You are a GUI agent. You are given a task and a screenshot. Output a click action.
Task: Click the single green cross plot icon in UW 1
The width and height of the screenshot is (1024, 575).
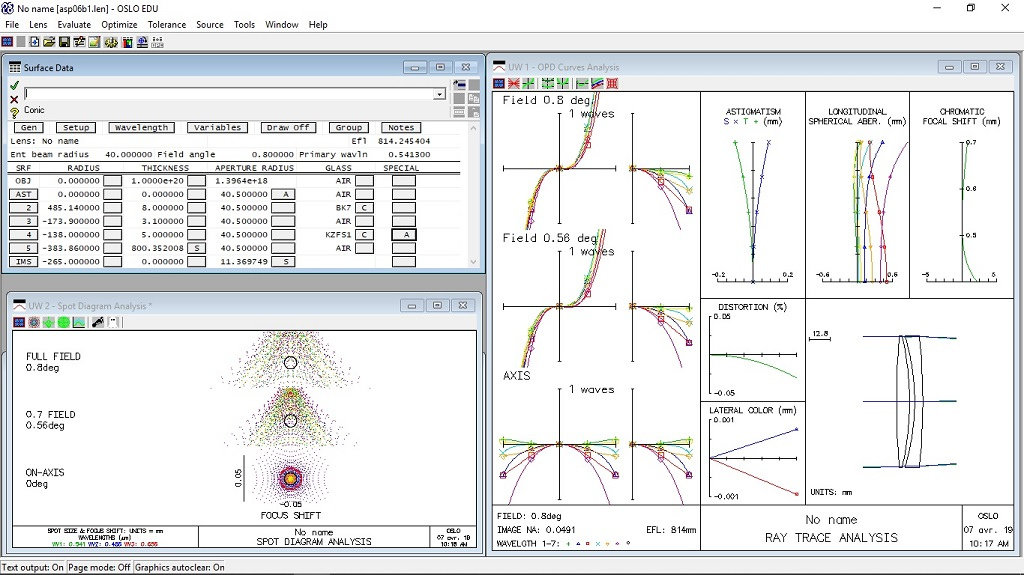(528, 84)
